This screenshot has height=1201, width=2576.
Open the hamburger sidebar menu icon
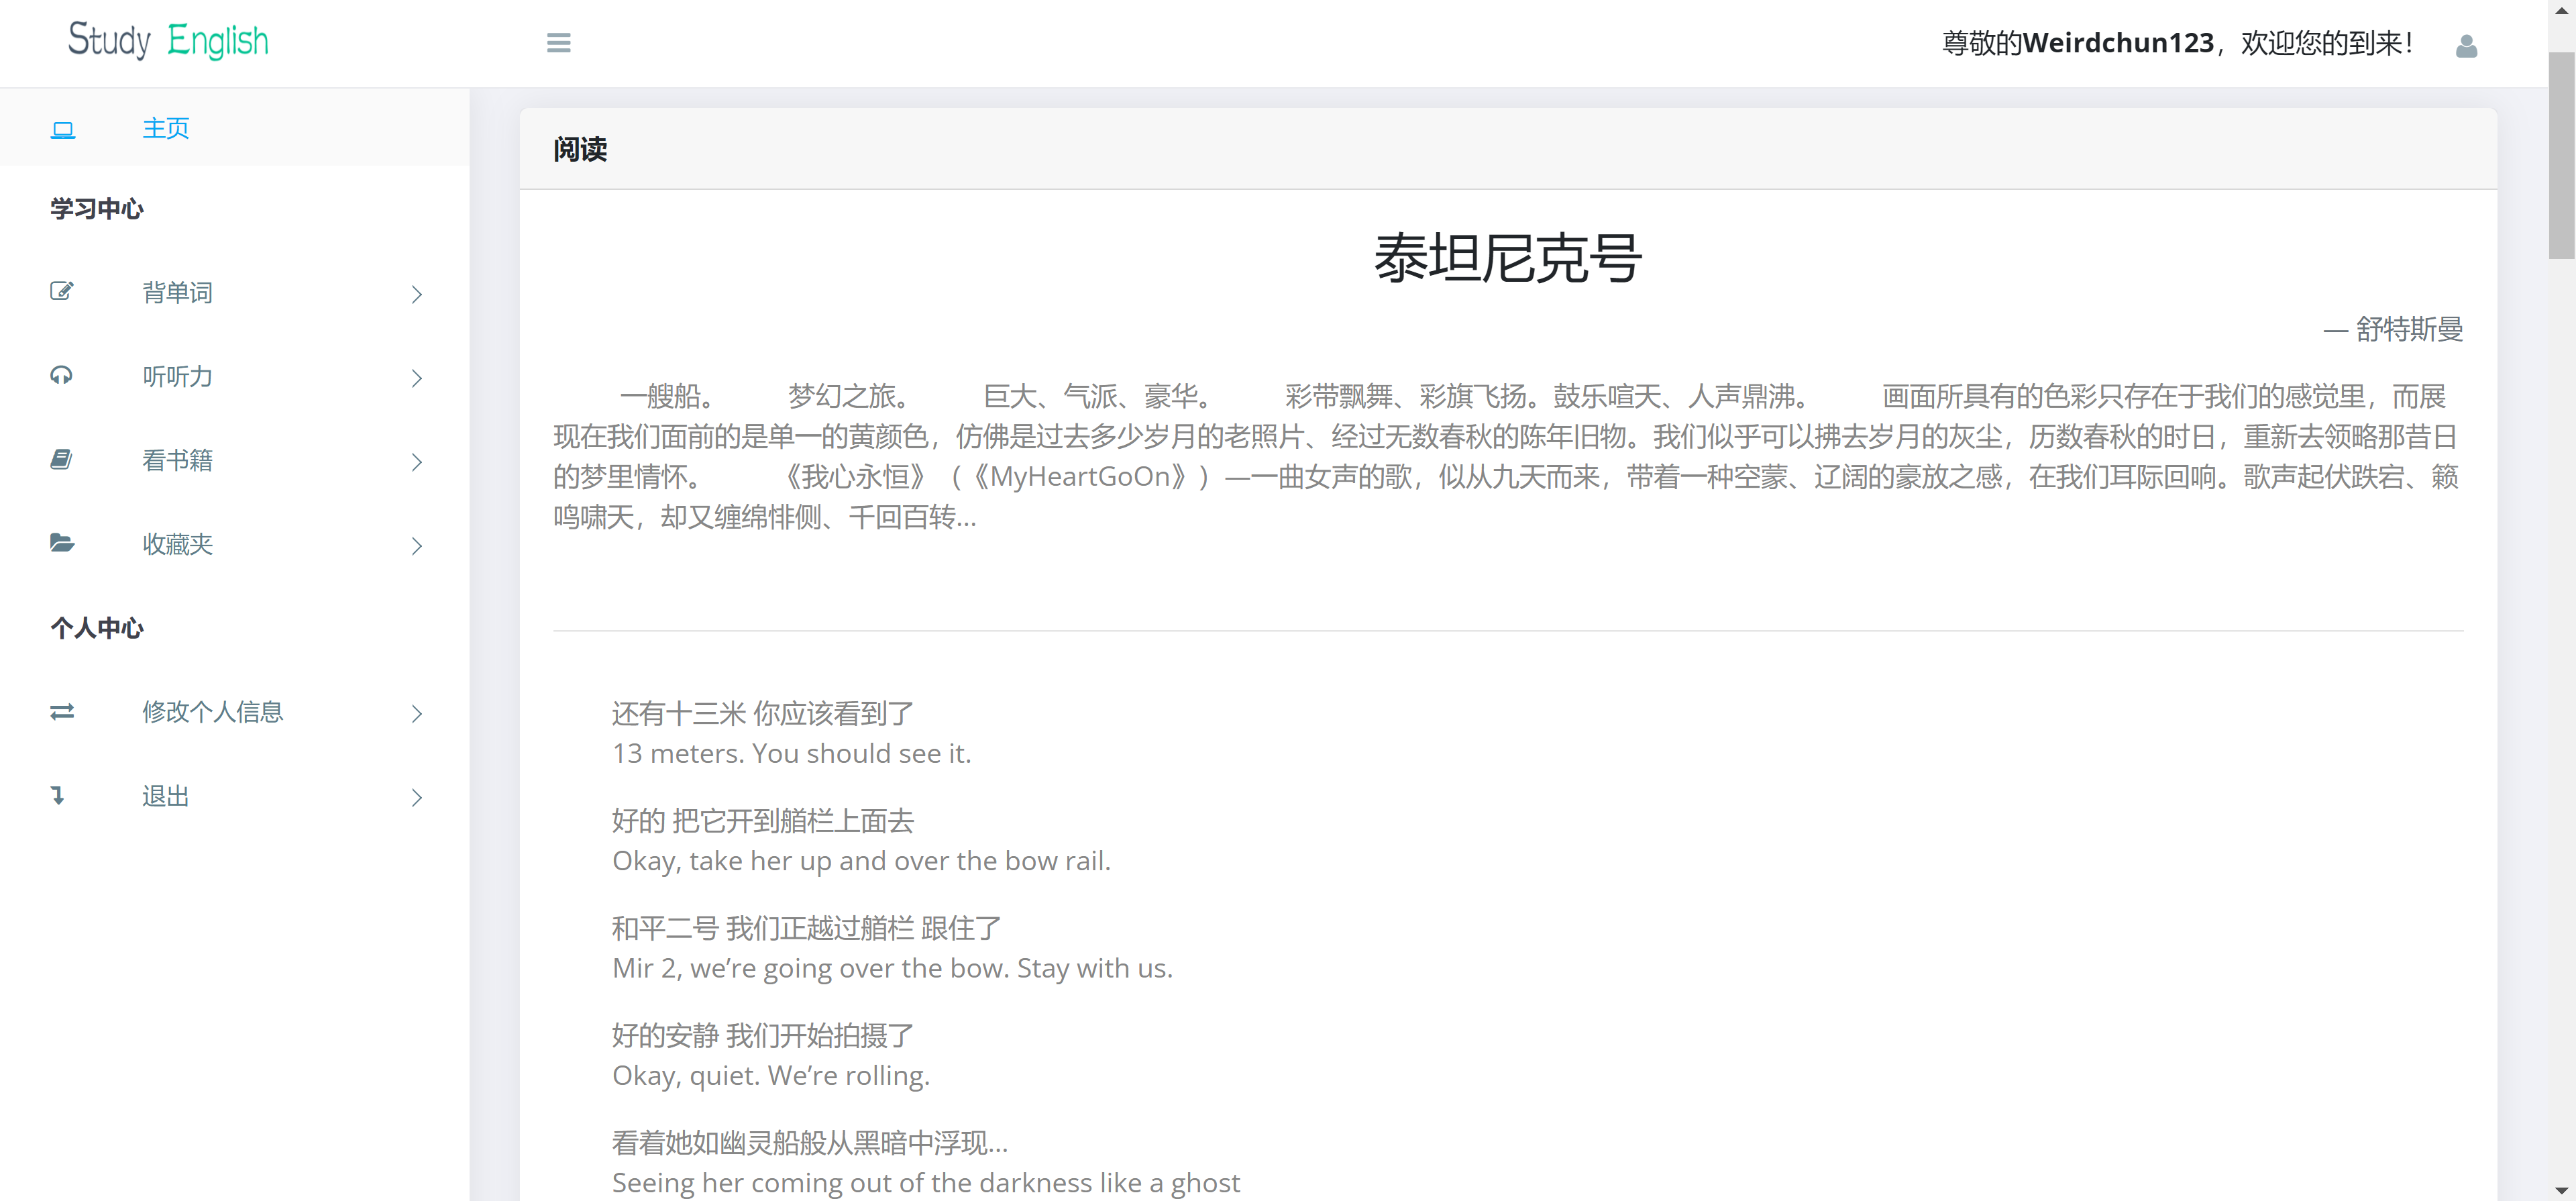pyautogui.click(x=558, y=43)
